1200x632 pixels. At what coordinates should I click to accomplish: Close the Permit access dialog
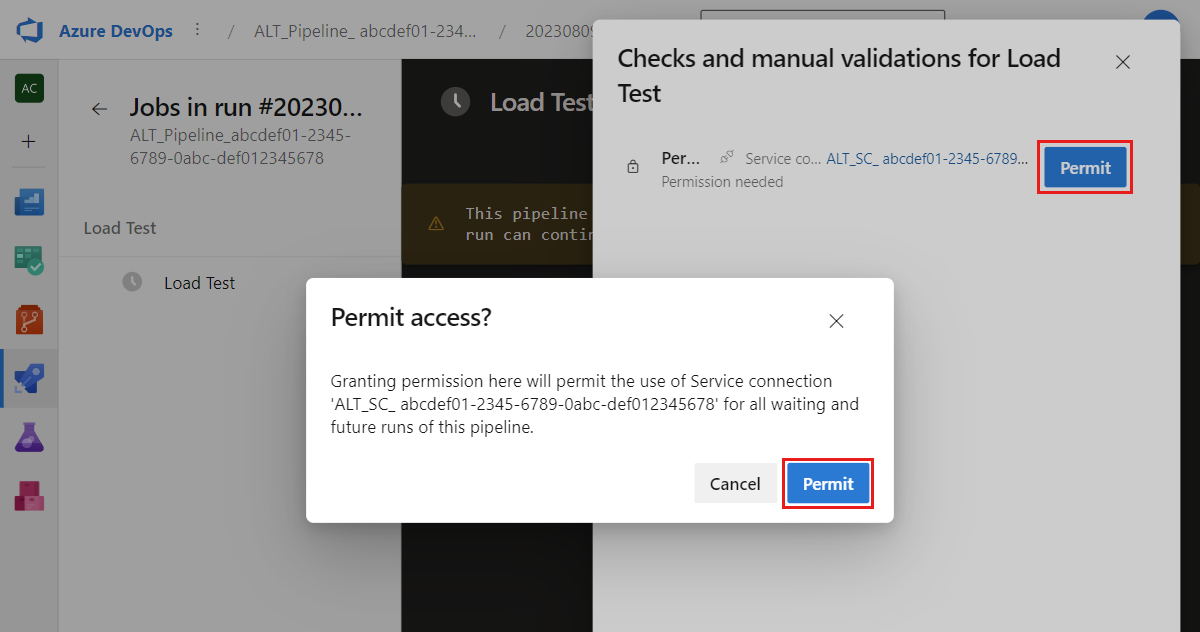coord(837,321)
